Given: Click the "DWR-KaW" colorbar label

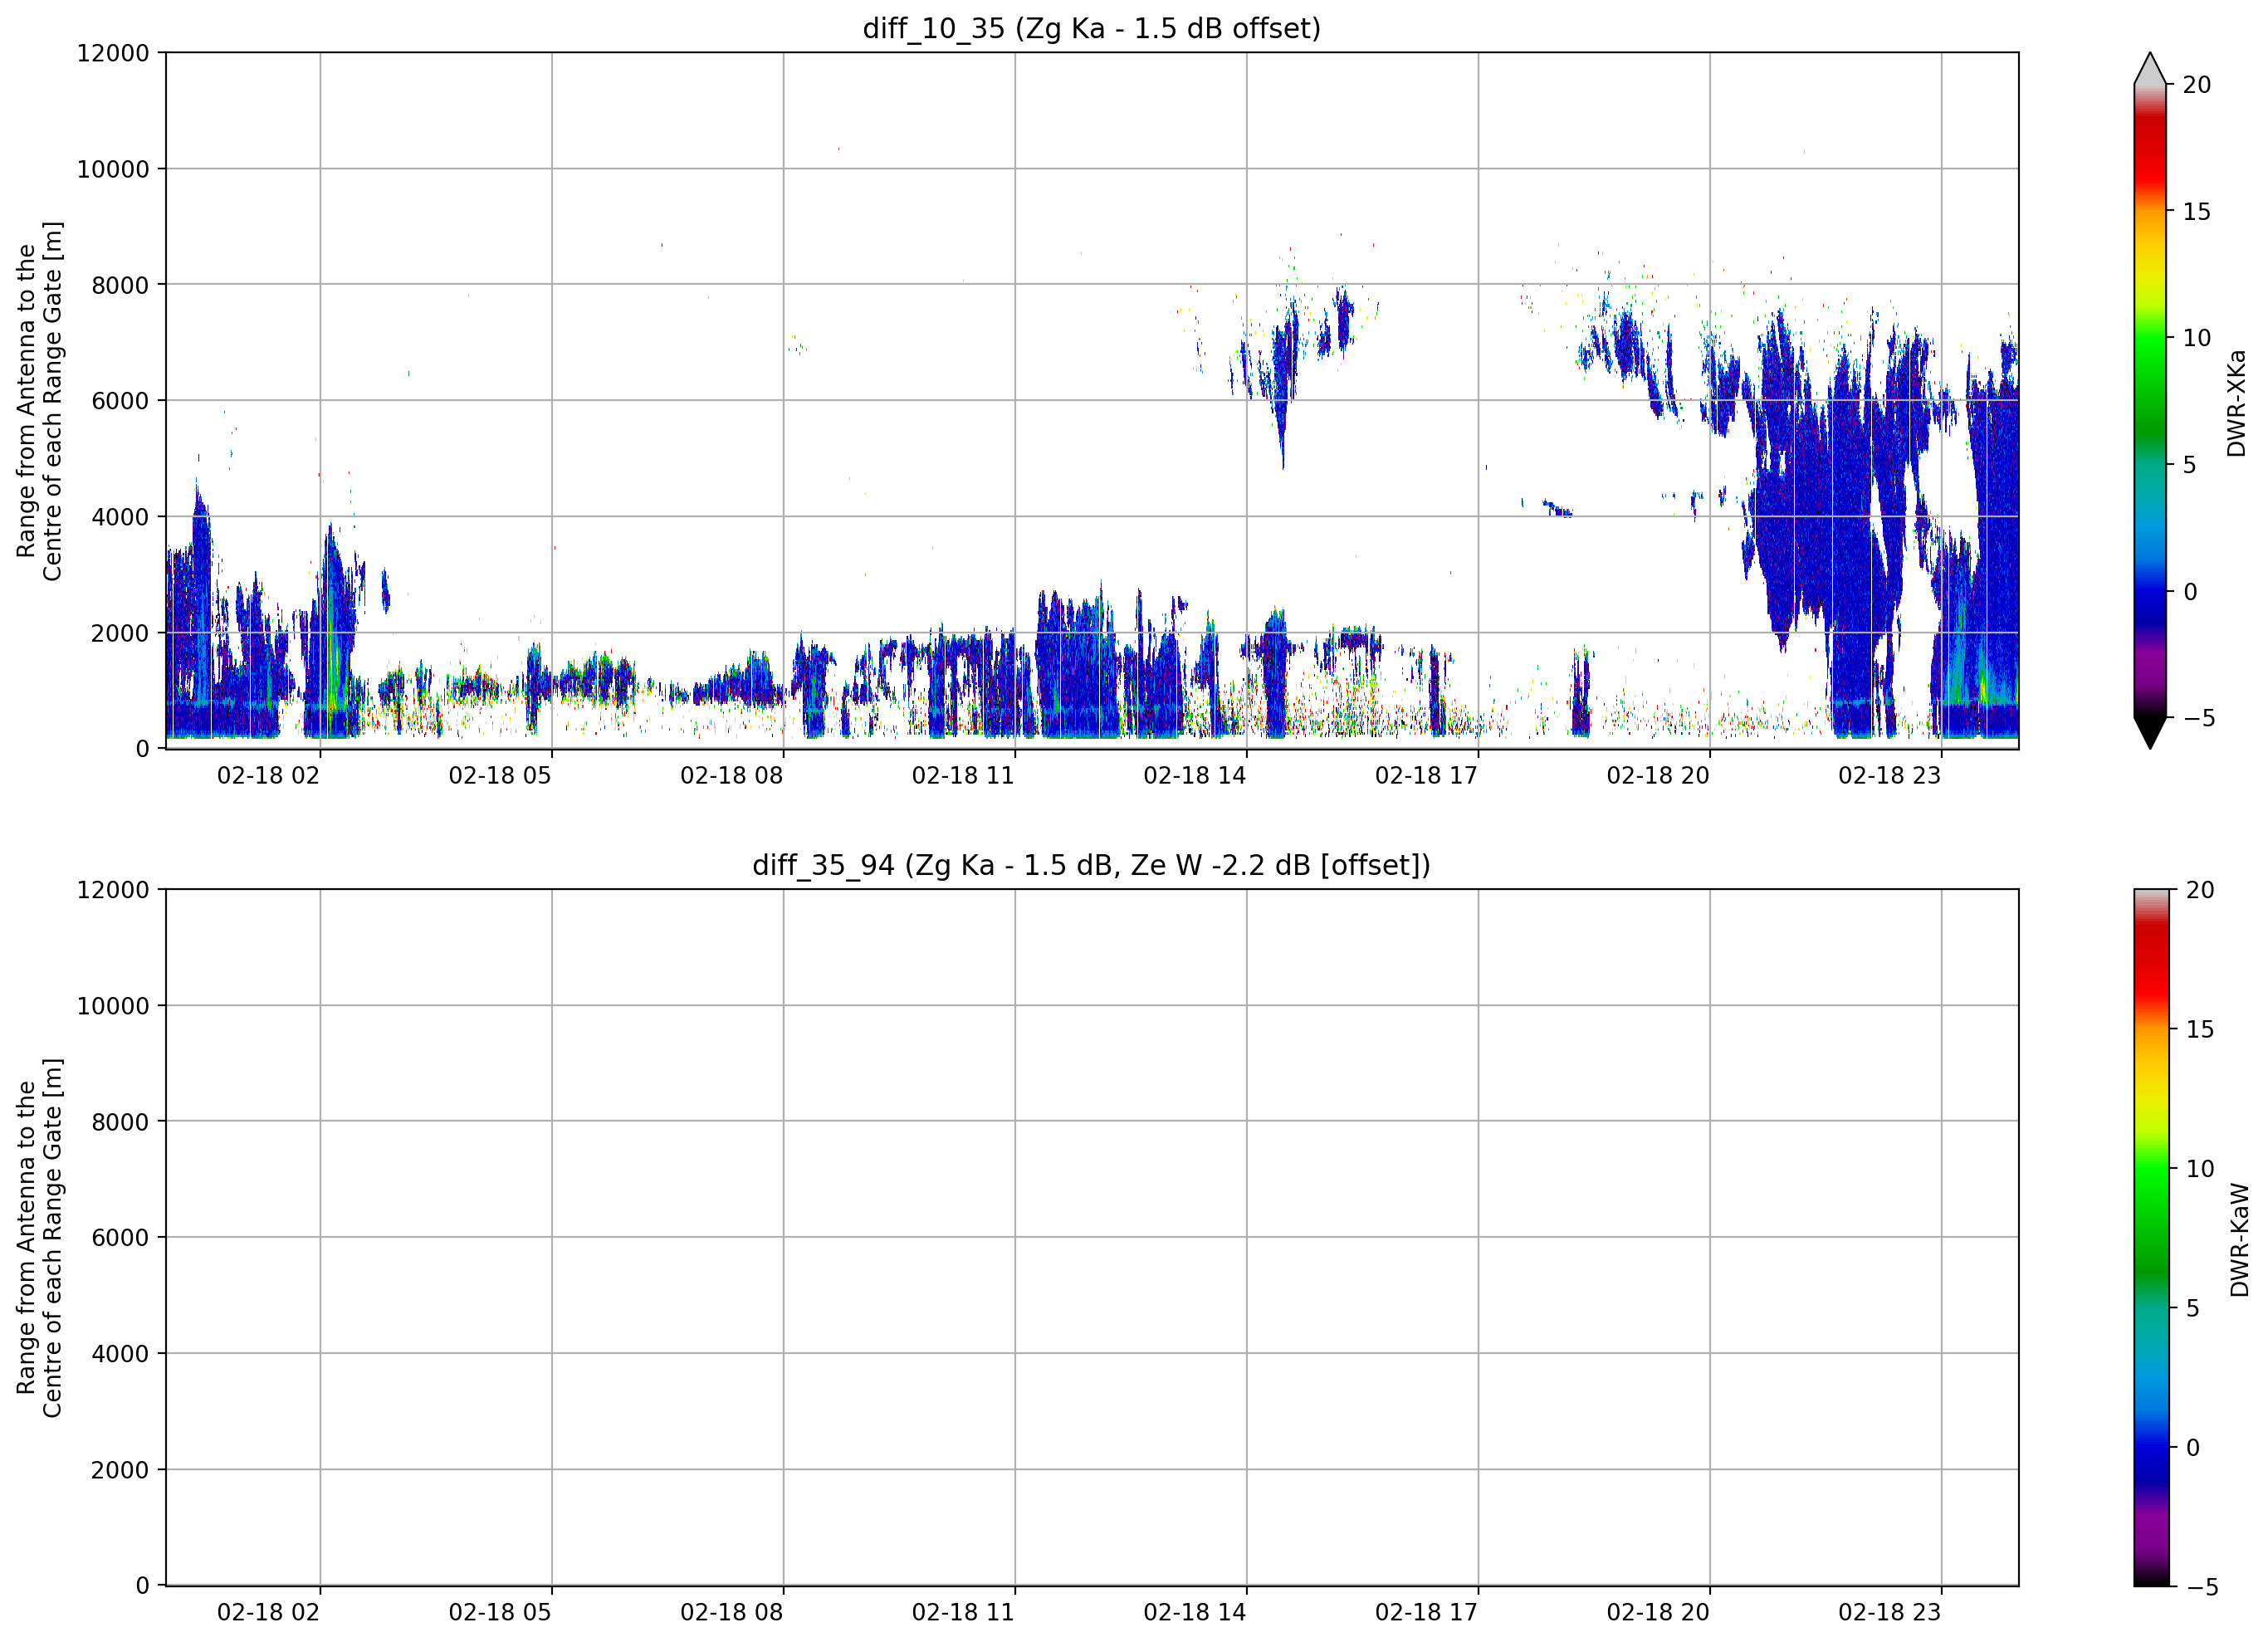Looking at the screenshot, I should coord(2239,1240).
